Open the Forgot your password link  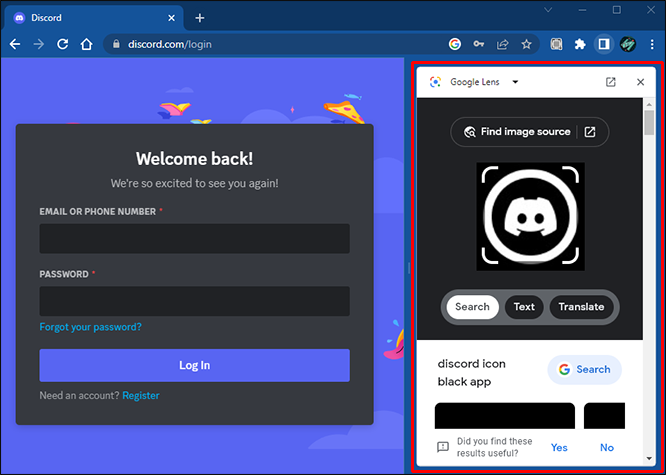pyautogui.click(x=90, y=327)
